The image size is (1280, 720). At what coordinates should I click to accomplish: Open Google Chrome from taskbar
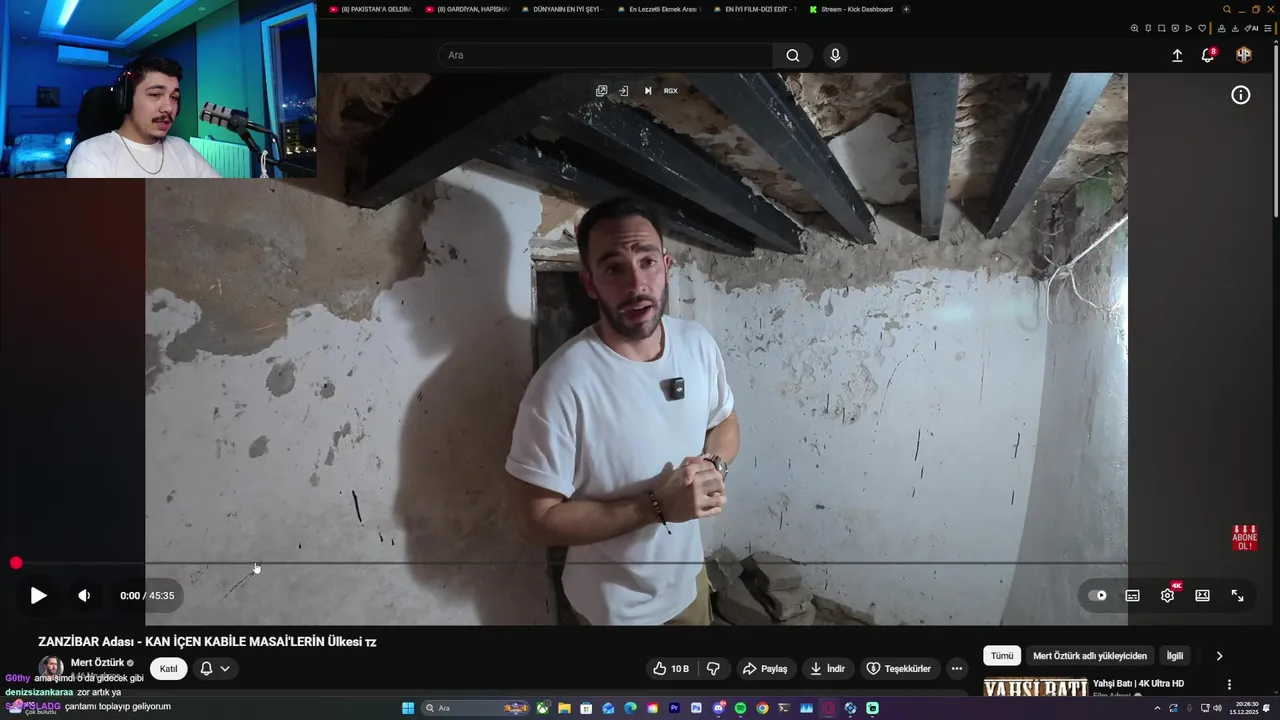[x=762, y=708]
